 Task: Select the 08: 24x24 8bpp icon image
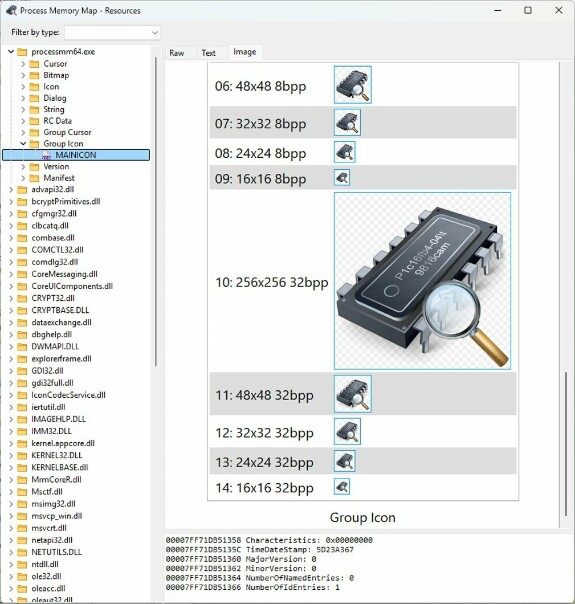(x=345, y=152)
